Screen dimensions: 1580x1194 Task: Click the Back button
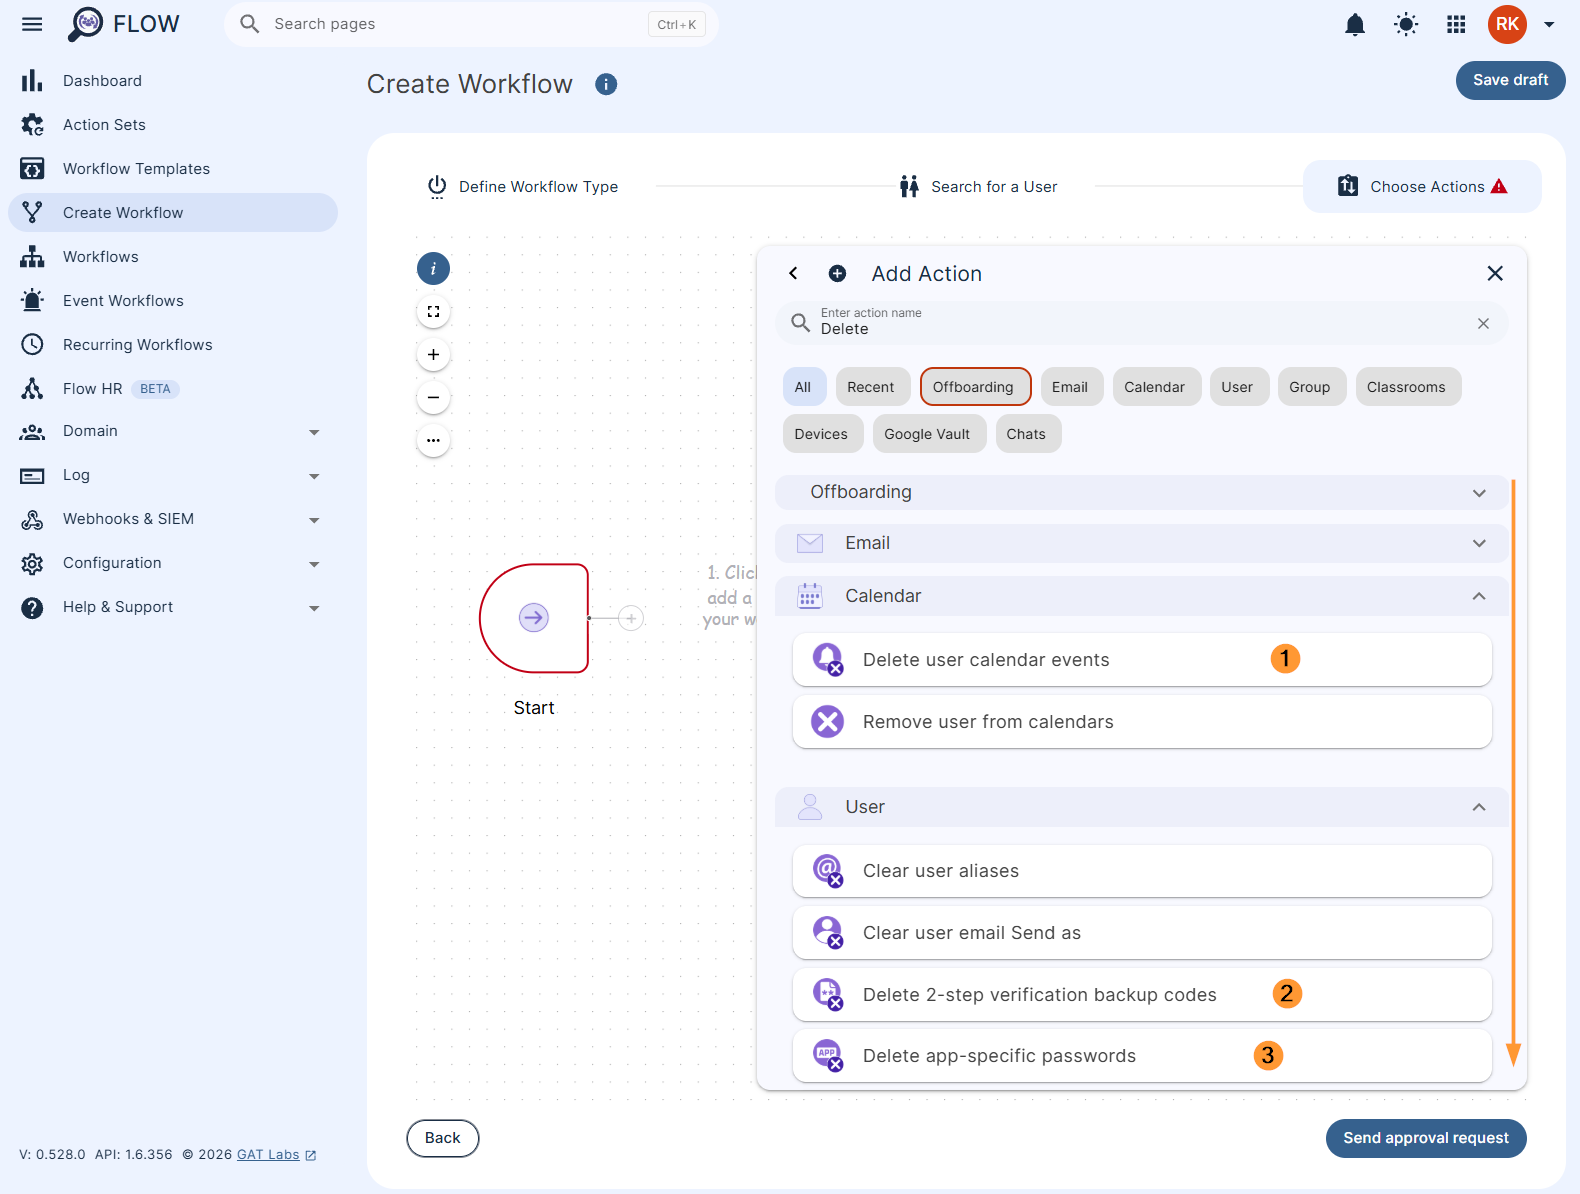(x=443, y=1138)
